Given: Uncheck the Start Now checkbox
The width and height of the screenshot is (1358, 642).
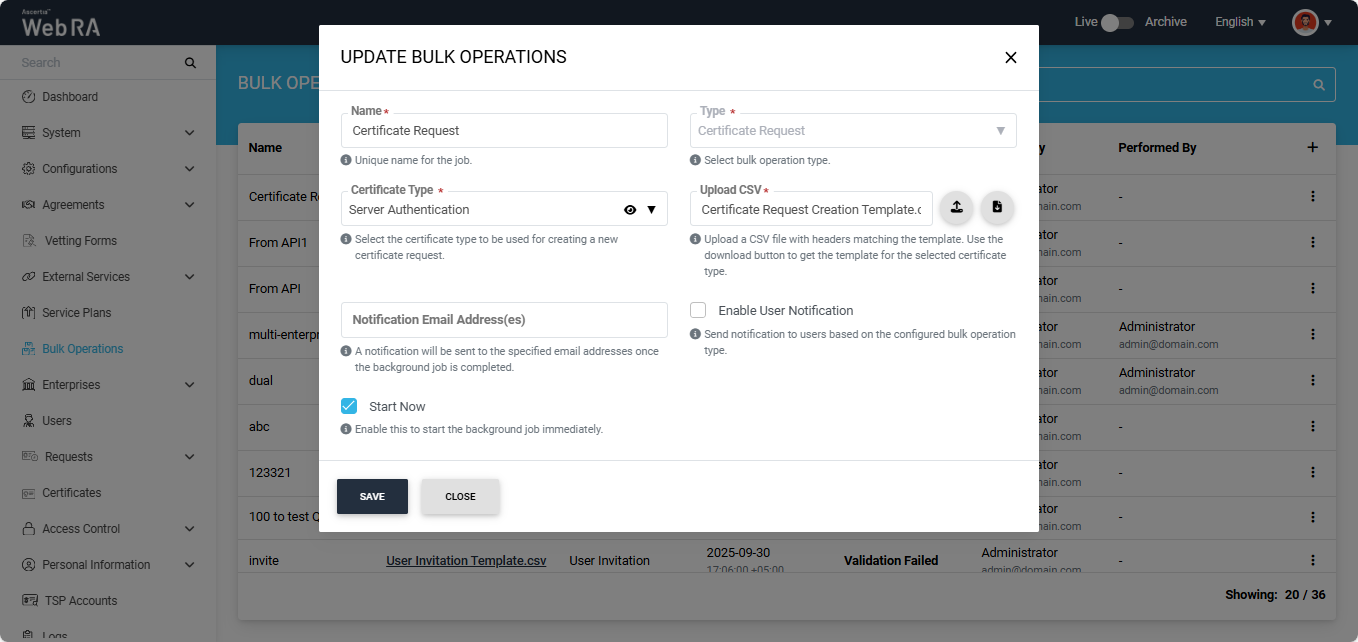Looking at the screenshot, I should click(349, 406).
